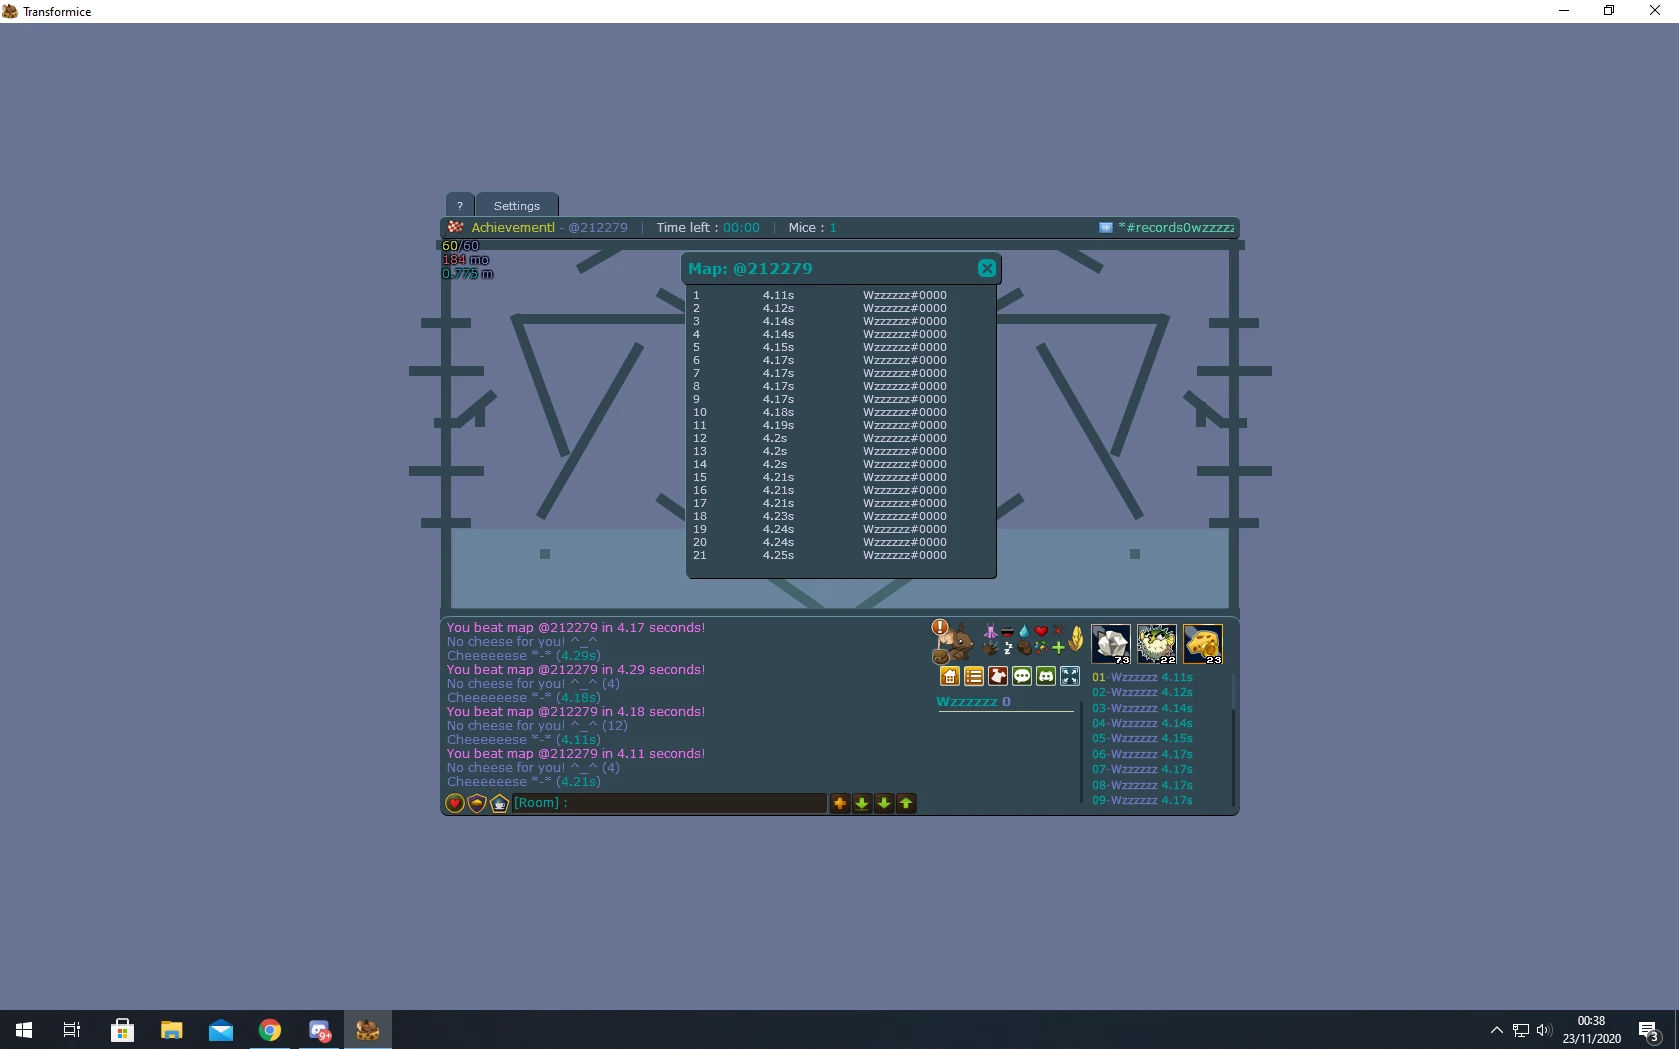The width and height of the screenshot is (1679, 1049).
Task: Open the orange house menu button
Action: pyautogui.click(x=950, y=676)
